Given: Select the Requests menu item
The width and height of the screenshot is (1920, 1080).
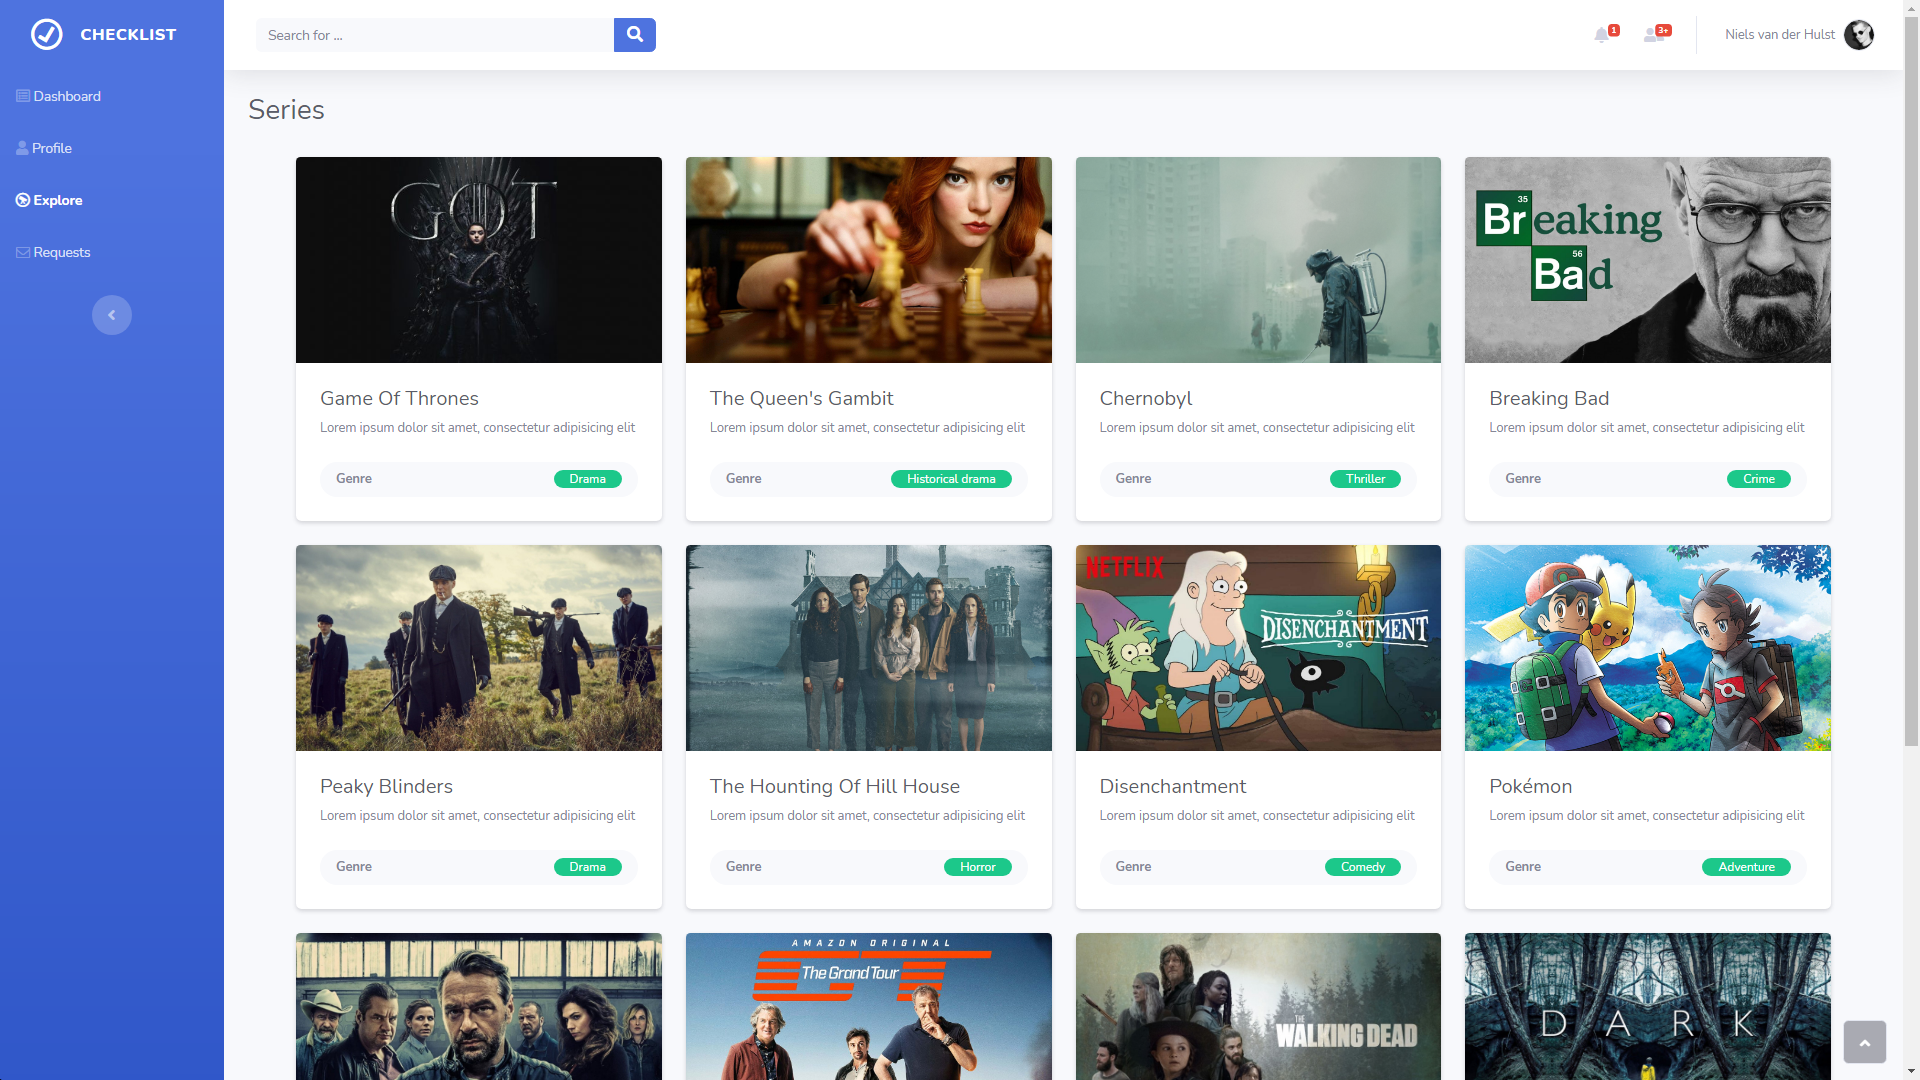Looking at the screenshot, I should click(62, 252).
